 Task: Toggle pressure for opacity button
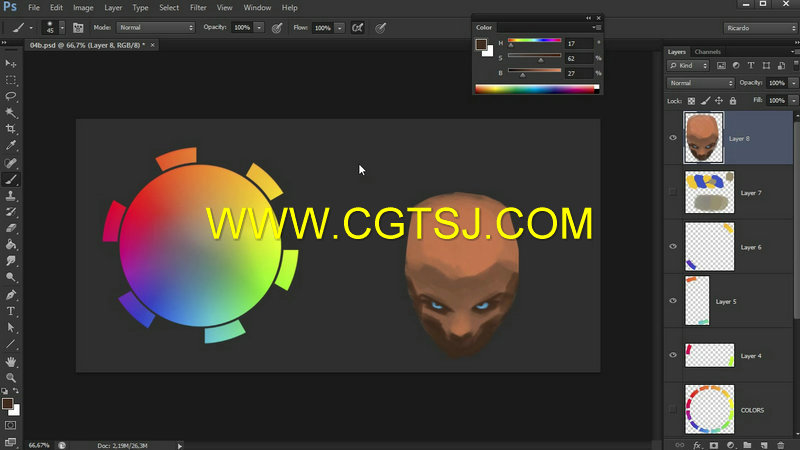click(x=277, y=28)
